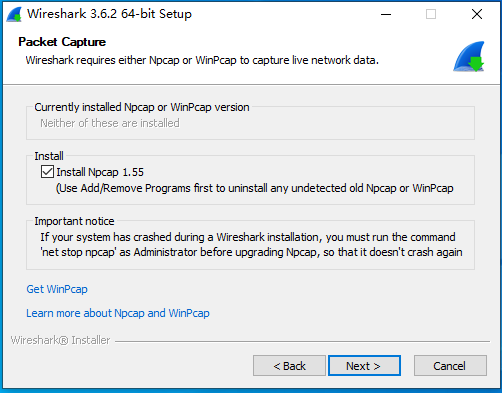Close the Wireshark Setup window
The height and width of the screenshot is (393, 502).
[x=477, y=14]
